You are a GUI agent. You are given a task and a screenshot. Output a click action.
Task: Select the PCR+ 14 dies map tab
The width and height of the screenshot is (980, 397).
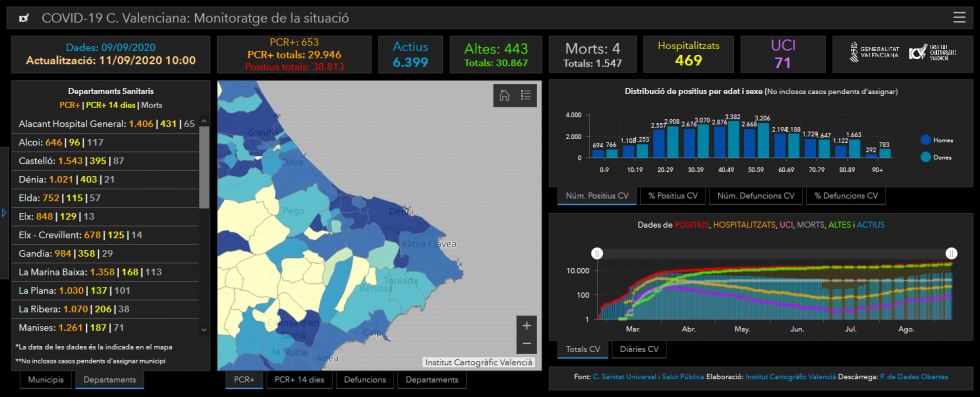coord(299,379)
